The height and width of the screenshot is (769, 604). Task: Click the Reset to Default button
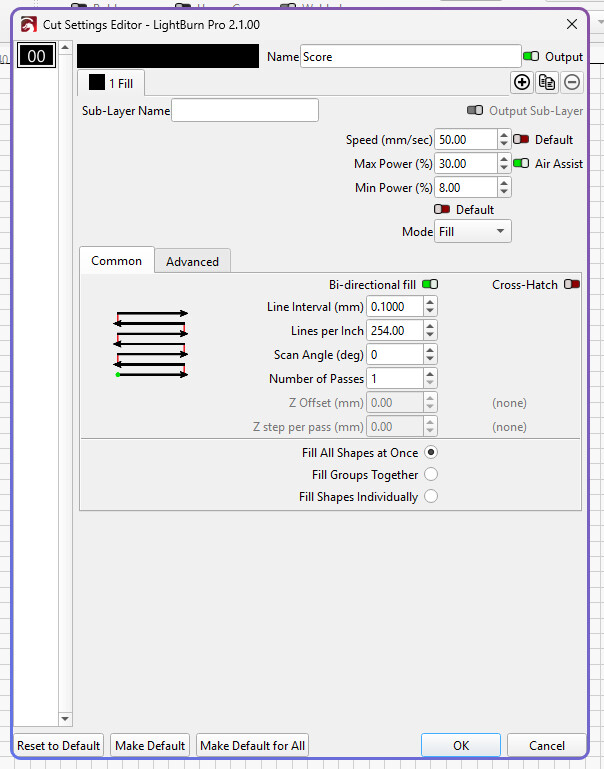[58, 745]
